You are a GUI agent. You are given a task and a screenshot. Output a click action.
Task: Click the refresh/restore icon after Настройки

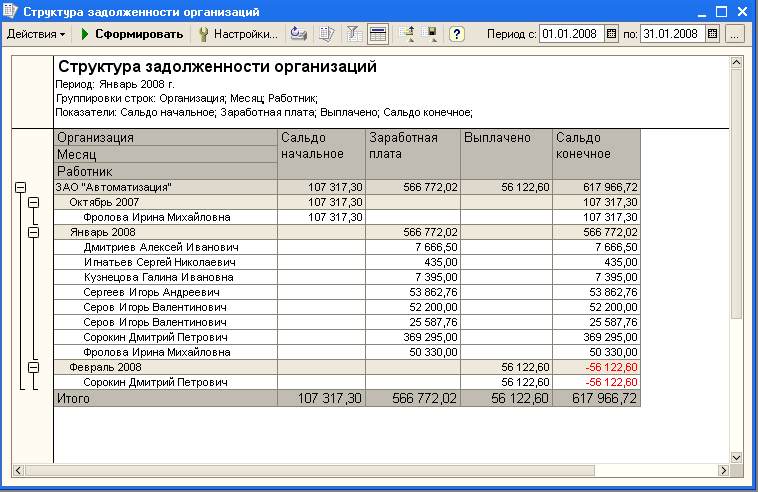299,34
